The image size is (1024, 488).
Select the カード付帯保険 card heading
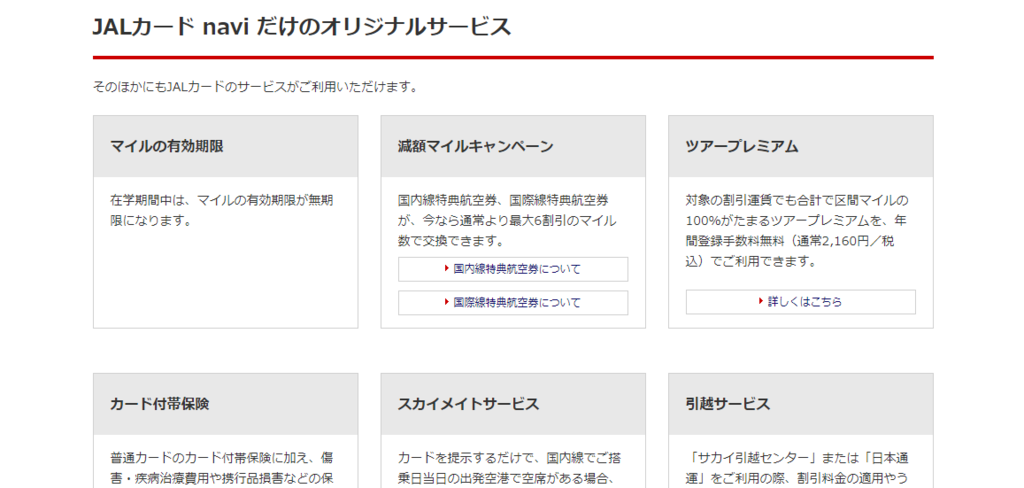pyautogui.click(x=159, y=404)
